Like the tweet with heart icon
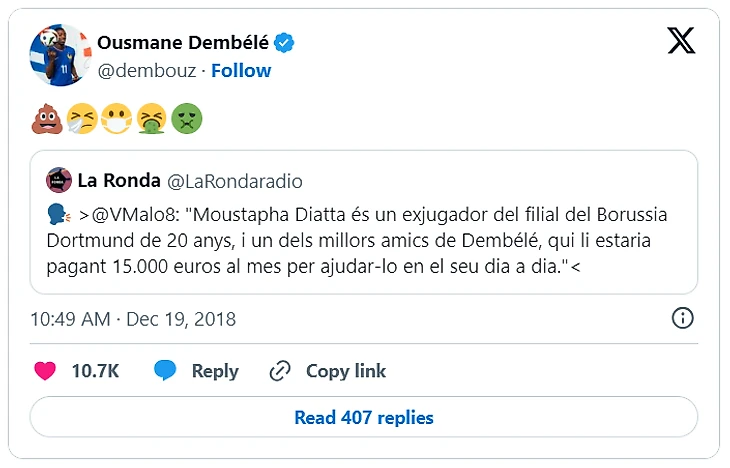 tap(45, 371)
